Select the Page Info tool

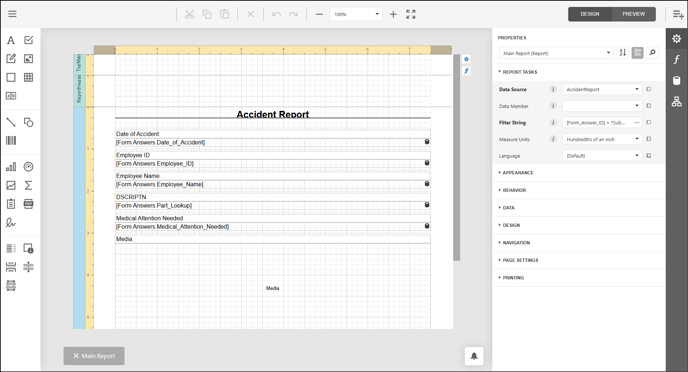coord(29,249)
